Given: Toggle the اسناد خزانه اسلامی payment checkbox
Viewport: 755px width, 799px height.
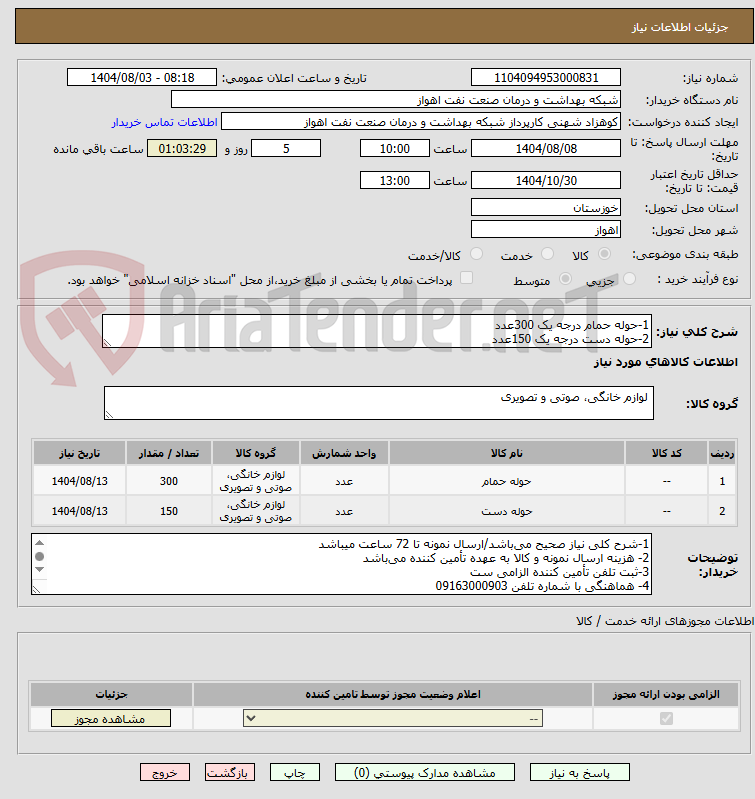Looking at the screenshot, I should click(x=466, y=278).
